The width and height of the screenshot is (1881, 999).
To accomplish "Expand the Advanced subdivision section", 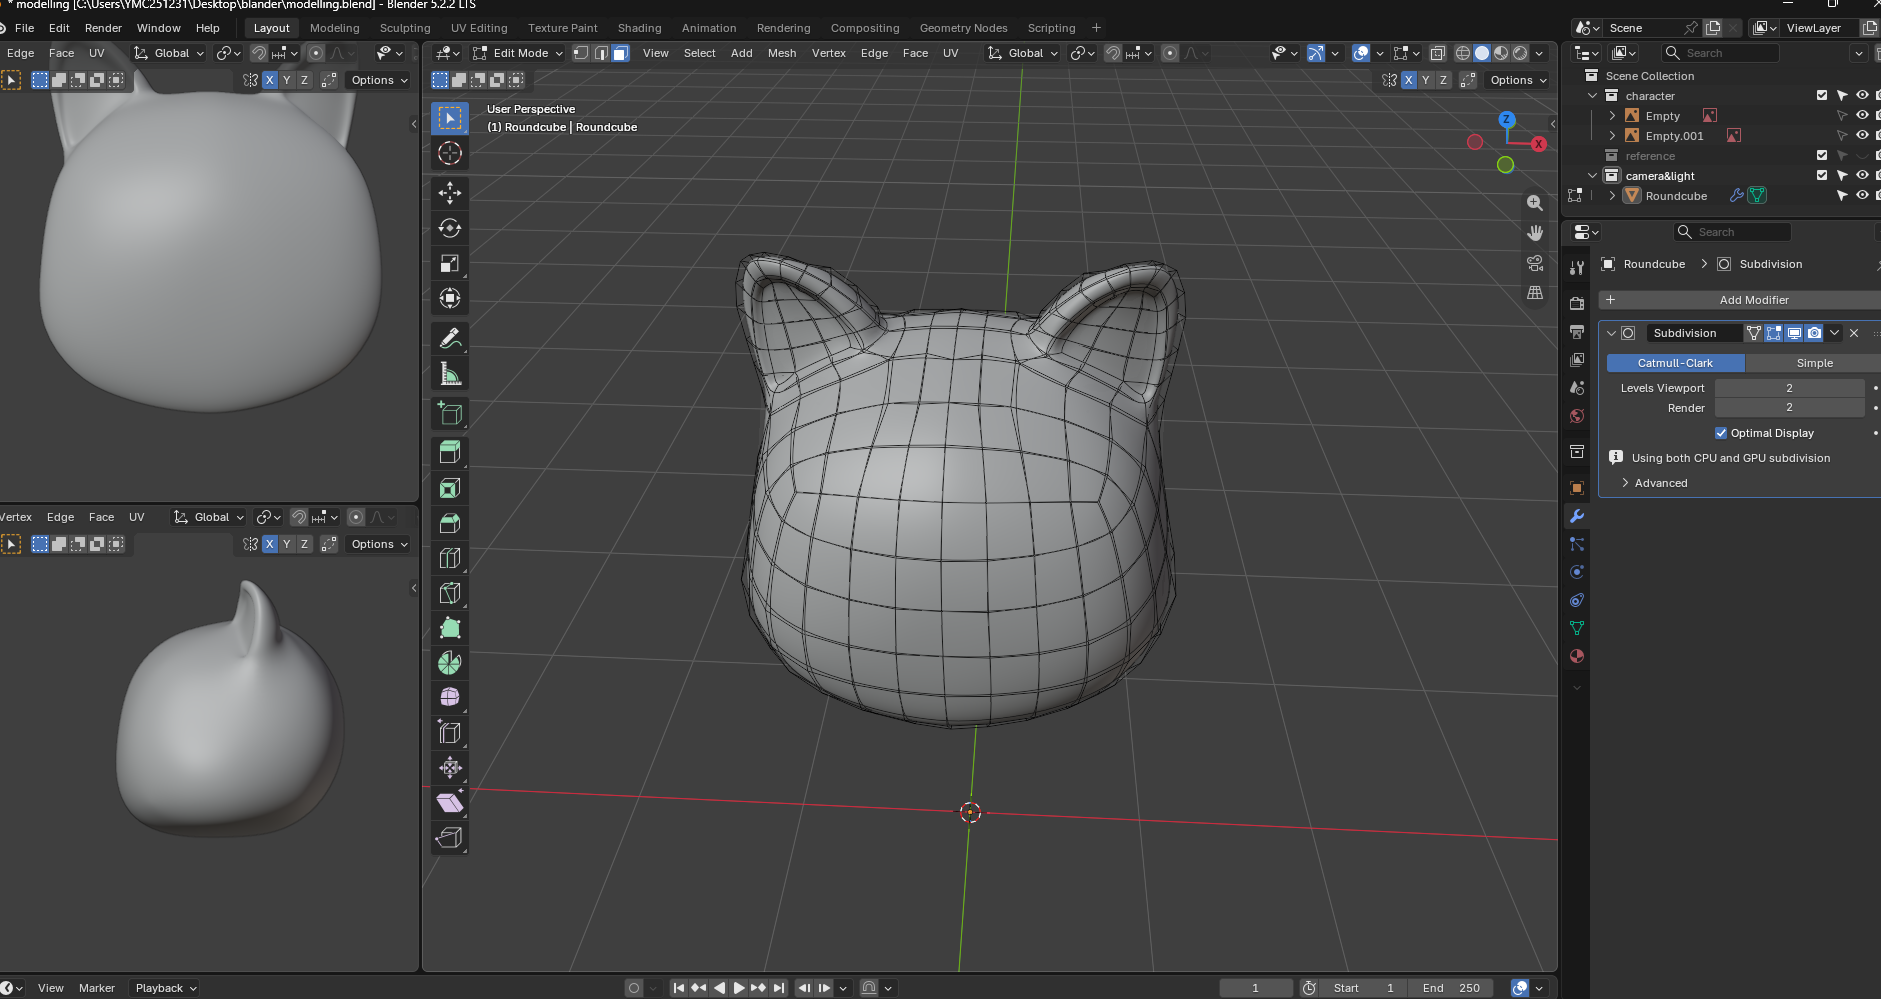I will pyautogui.click(x=1660, y=483).
